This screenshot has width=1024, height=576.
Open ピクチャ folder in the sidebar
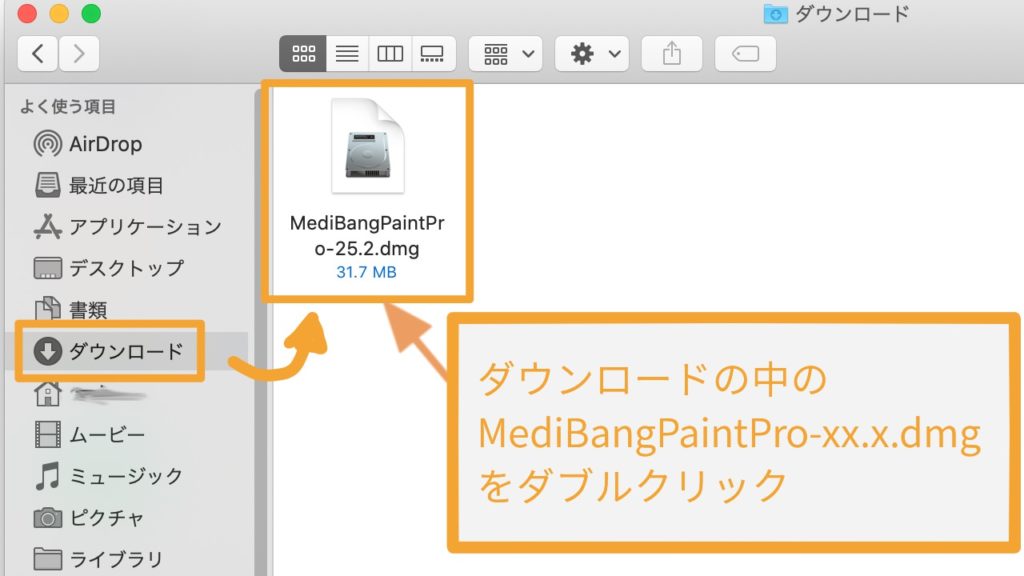(x=89, y=517)
